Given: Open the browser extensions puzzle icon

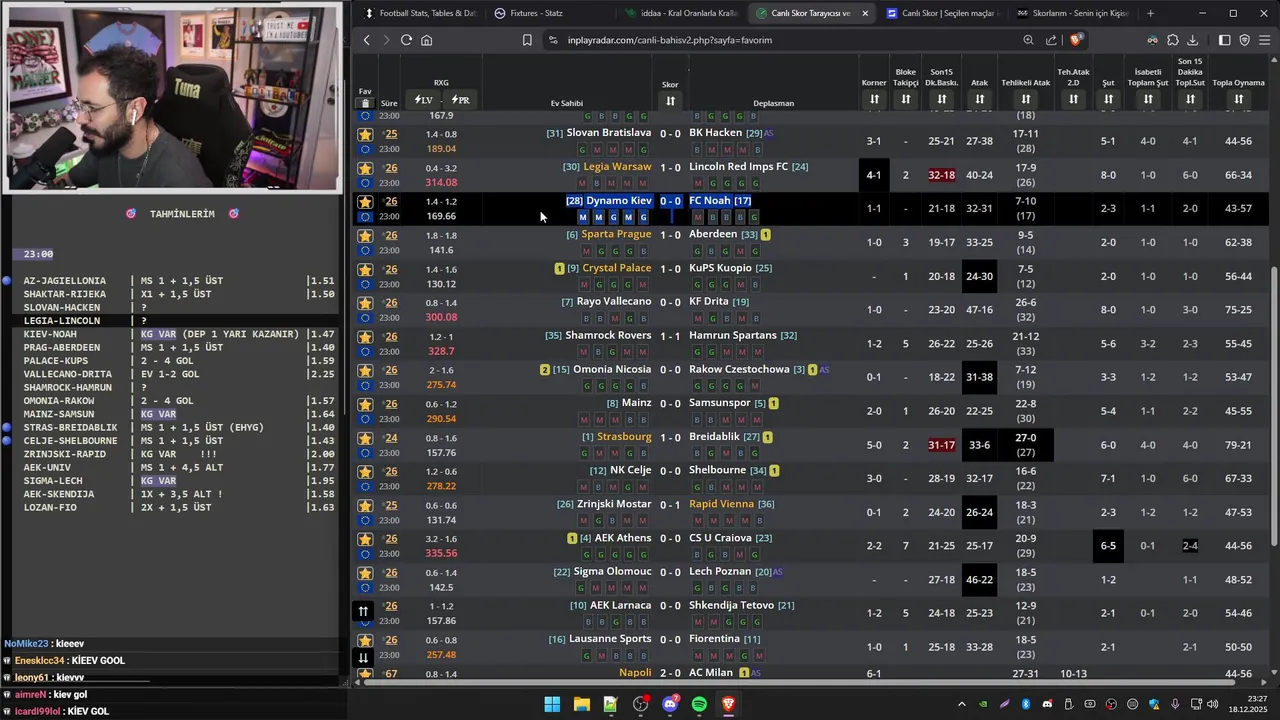Looking at the screenshot, I should pyautogui.click(x=1173, y=40).
